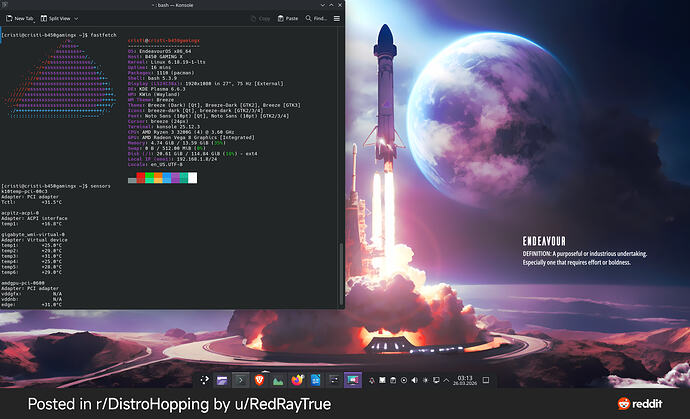Click the gigabyte_wmi-virtual-0 sensor heading
690x419 pixels.
click(33, 235)
